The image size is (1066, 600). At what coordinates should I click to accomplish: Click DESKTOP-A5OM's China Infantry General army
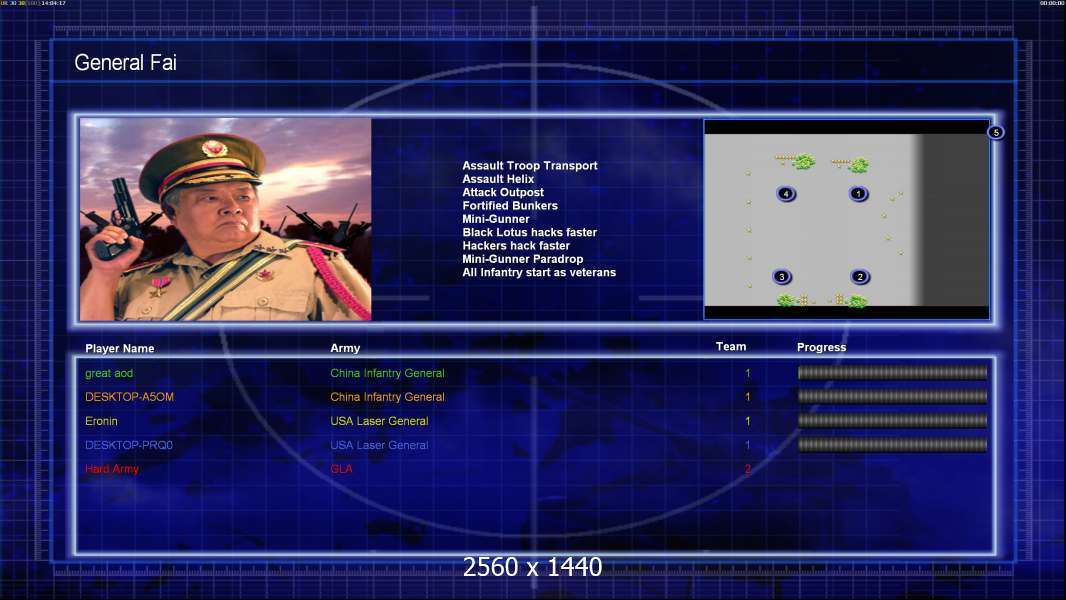pos(387,397)
